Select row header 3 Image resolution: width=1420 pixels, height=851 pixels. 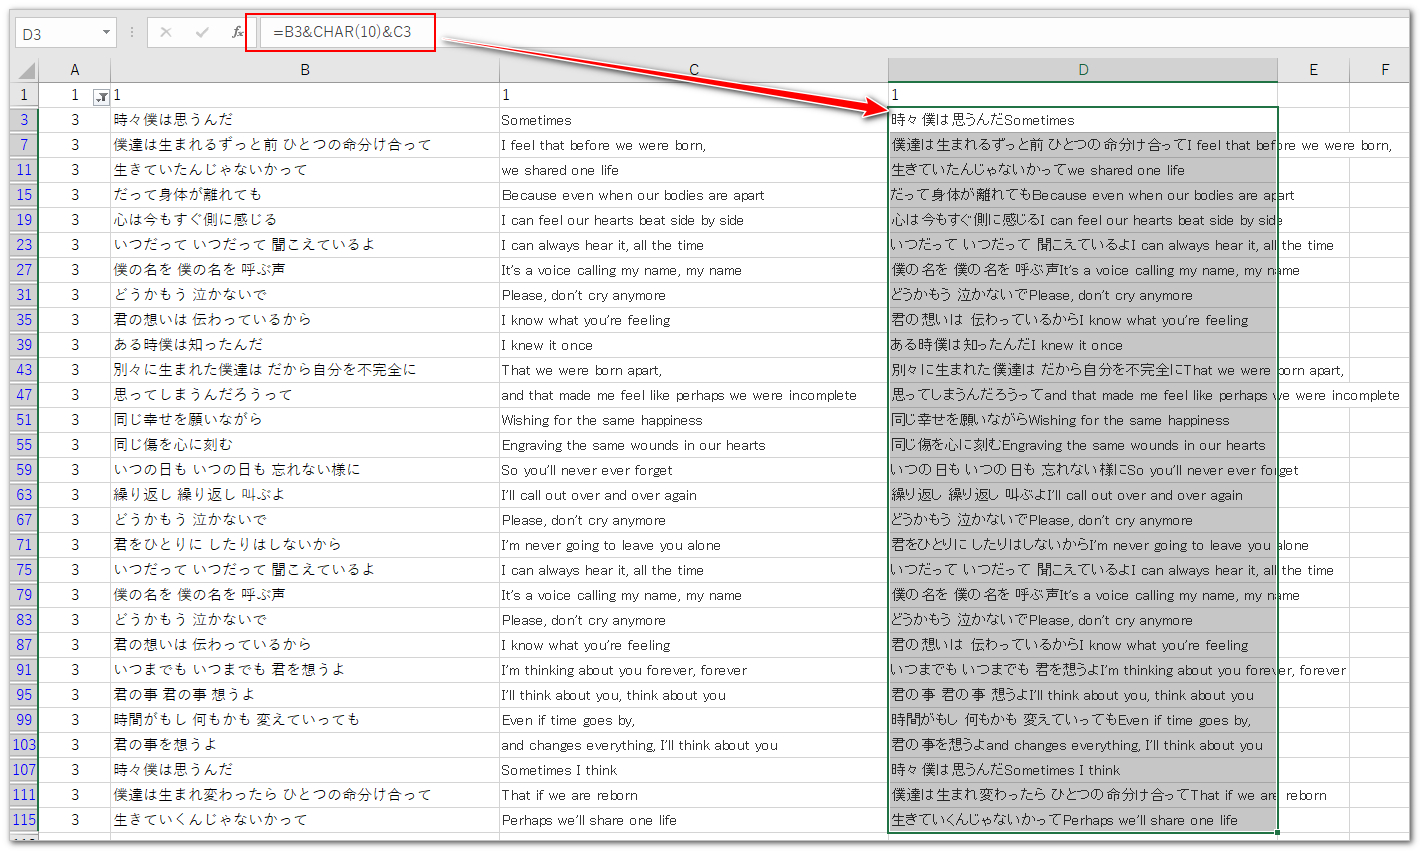(x=25, y=120)
